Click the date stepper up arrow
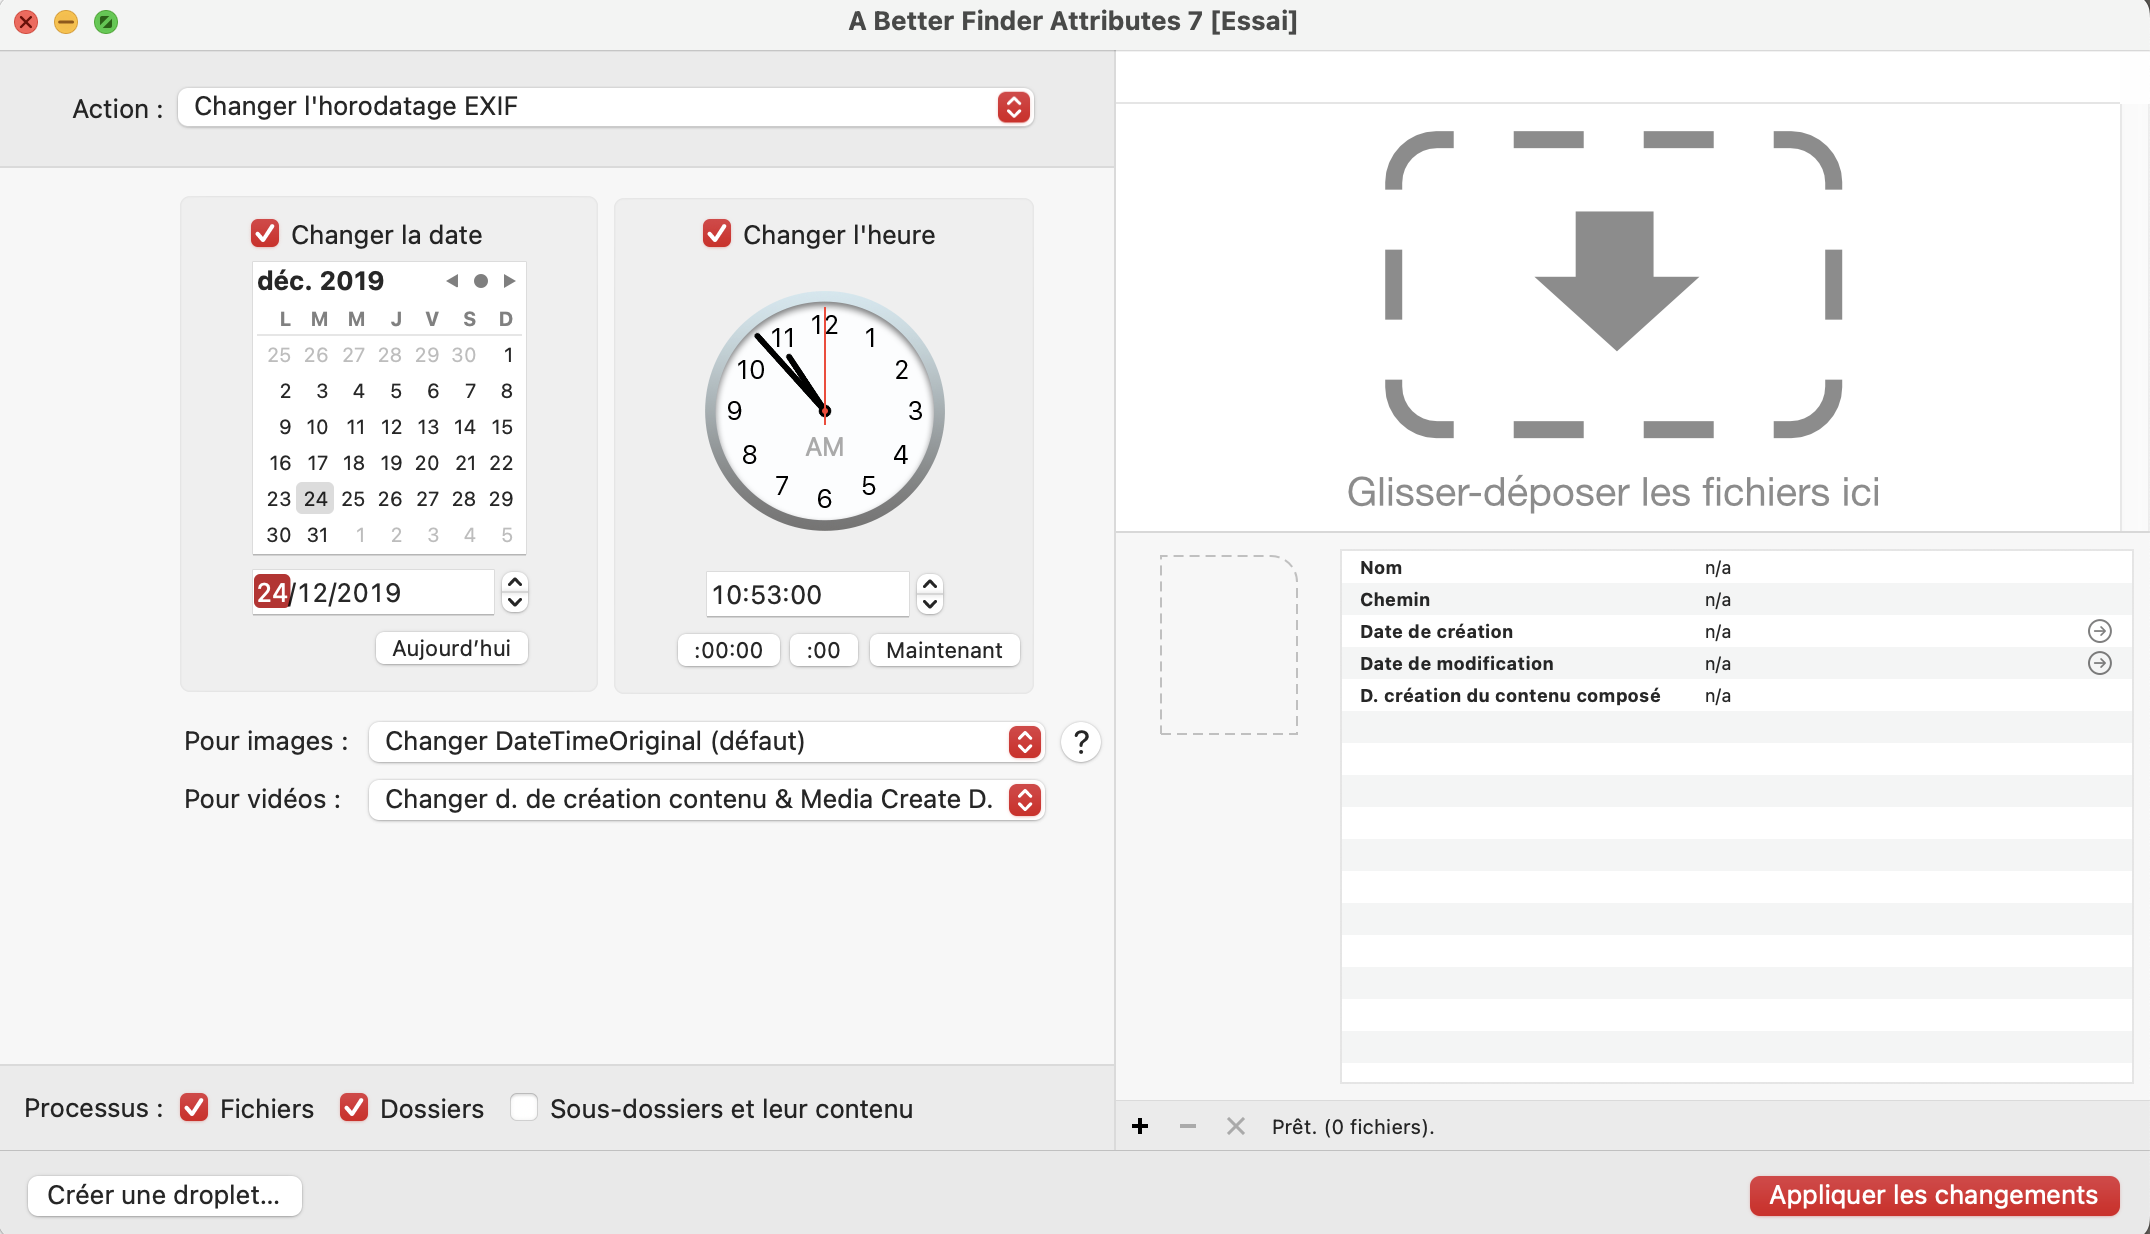This screenshot has width=2150, height=1234. click(x=515, y=582)
